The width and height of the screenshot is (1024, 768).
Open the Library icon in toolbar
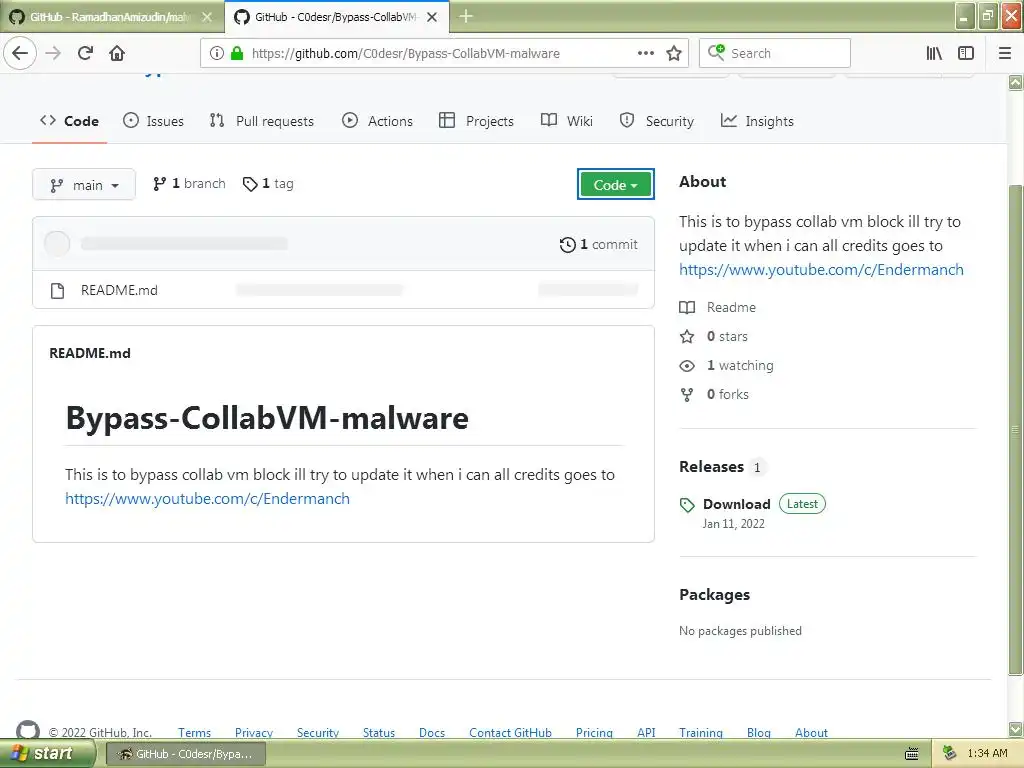(x=934, y=53)
